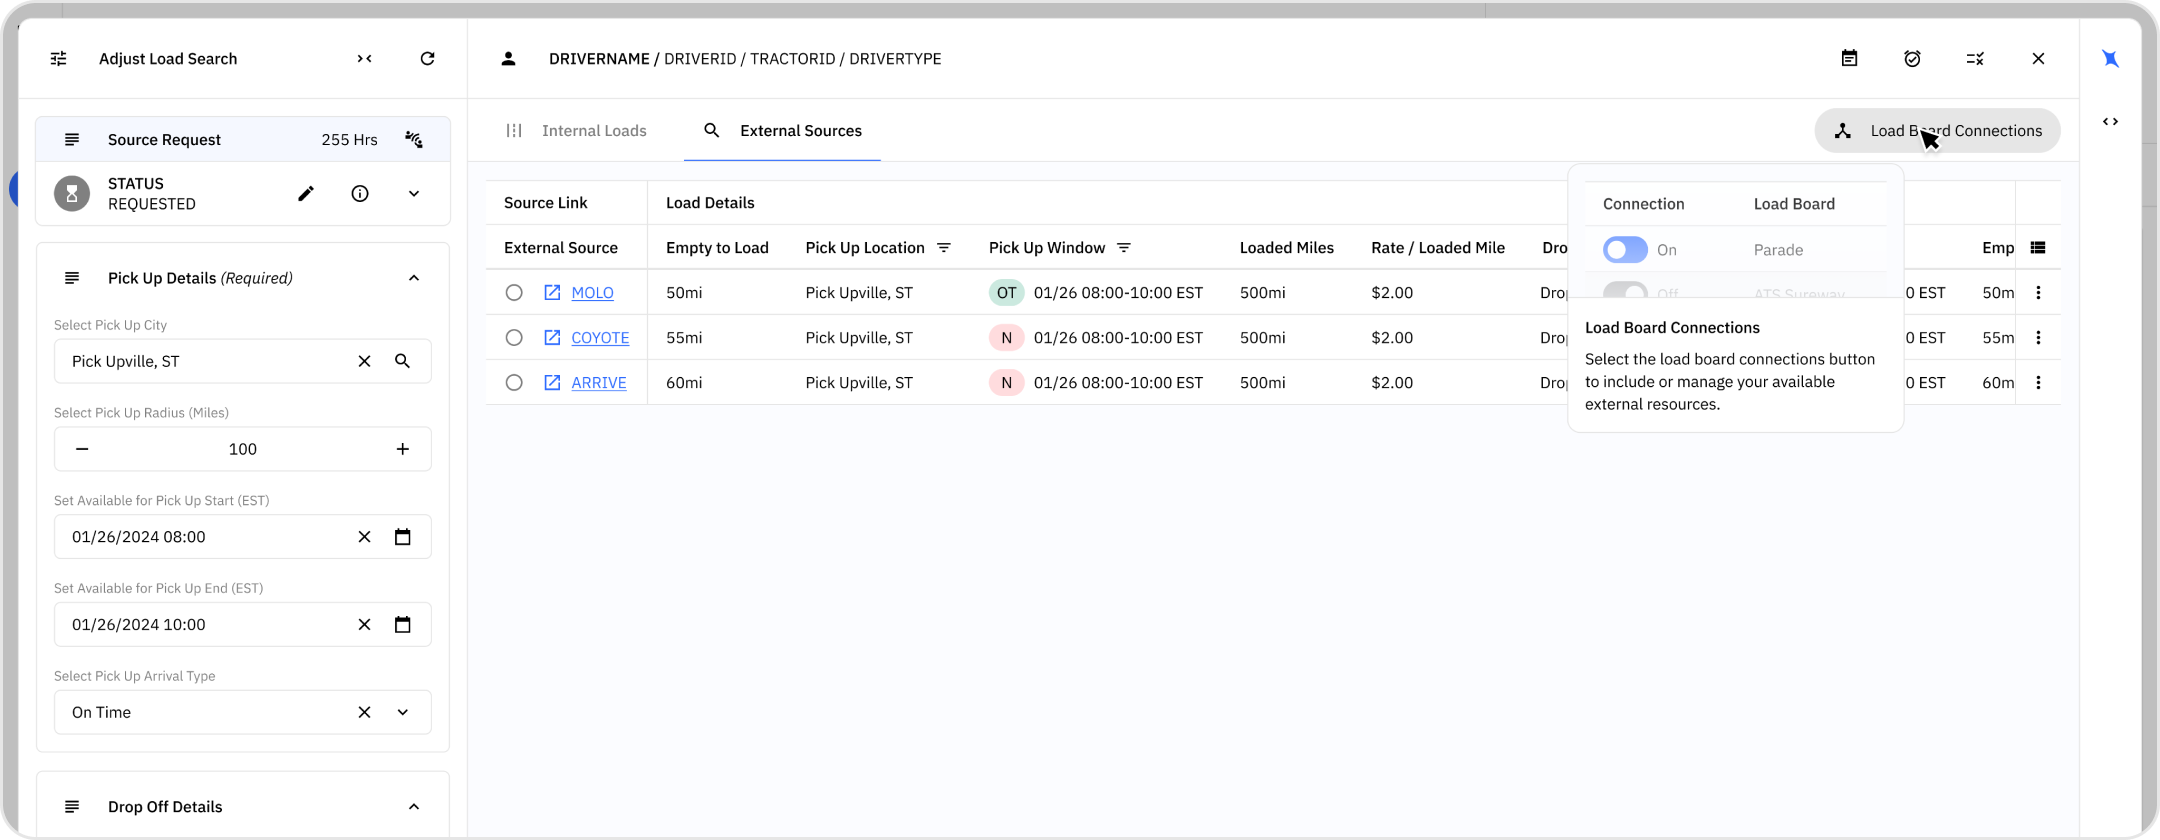Viewport: 2160px width, 840px height.
Task: Expand the status details chevron
Action: tap(414, 194)
